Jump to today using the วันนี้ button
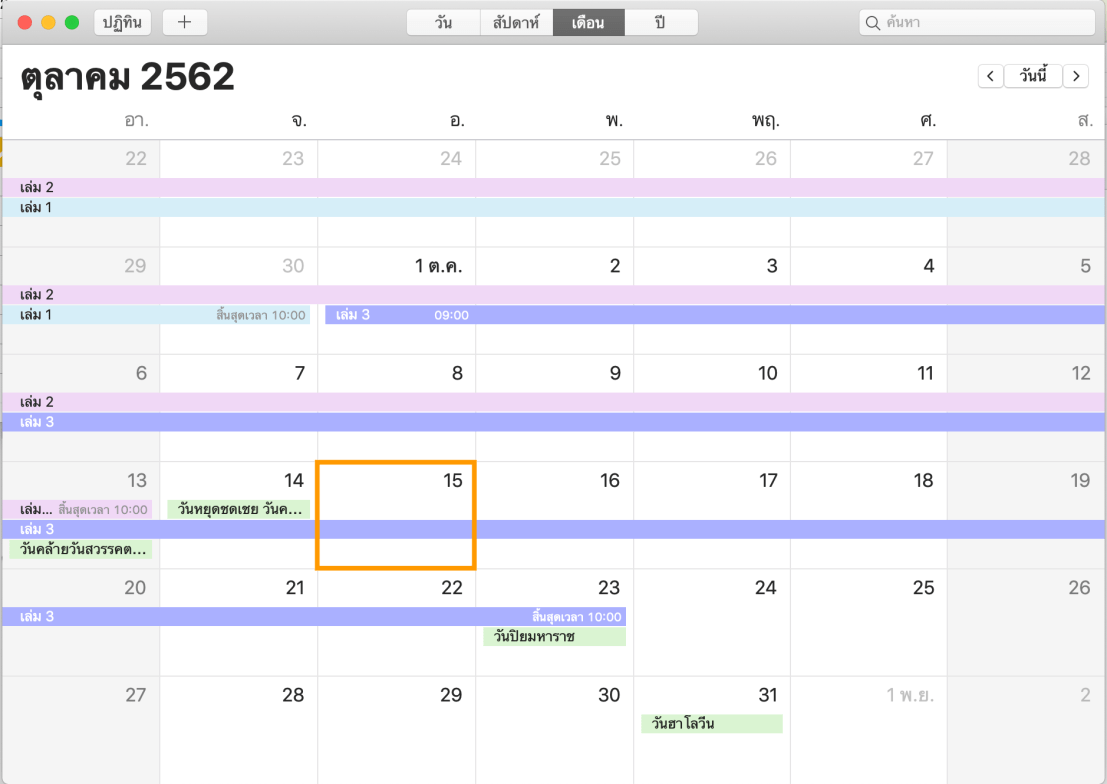1107x784 pixels. pyautogui.click(x=1034, y=76)
